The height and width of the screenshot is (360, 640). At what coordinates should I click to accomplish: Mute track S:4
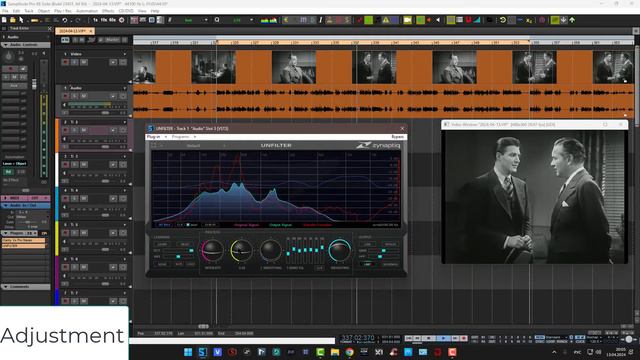[84, 198]
